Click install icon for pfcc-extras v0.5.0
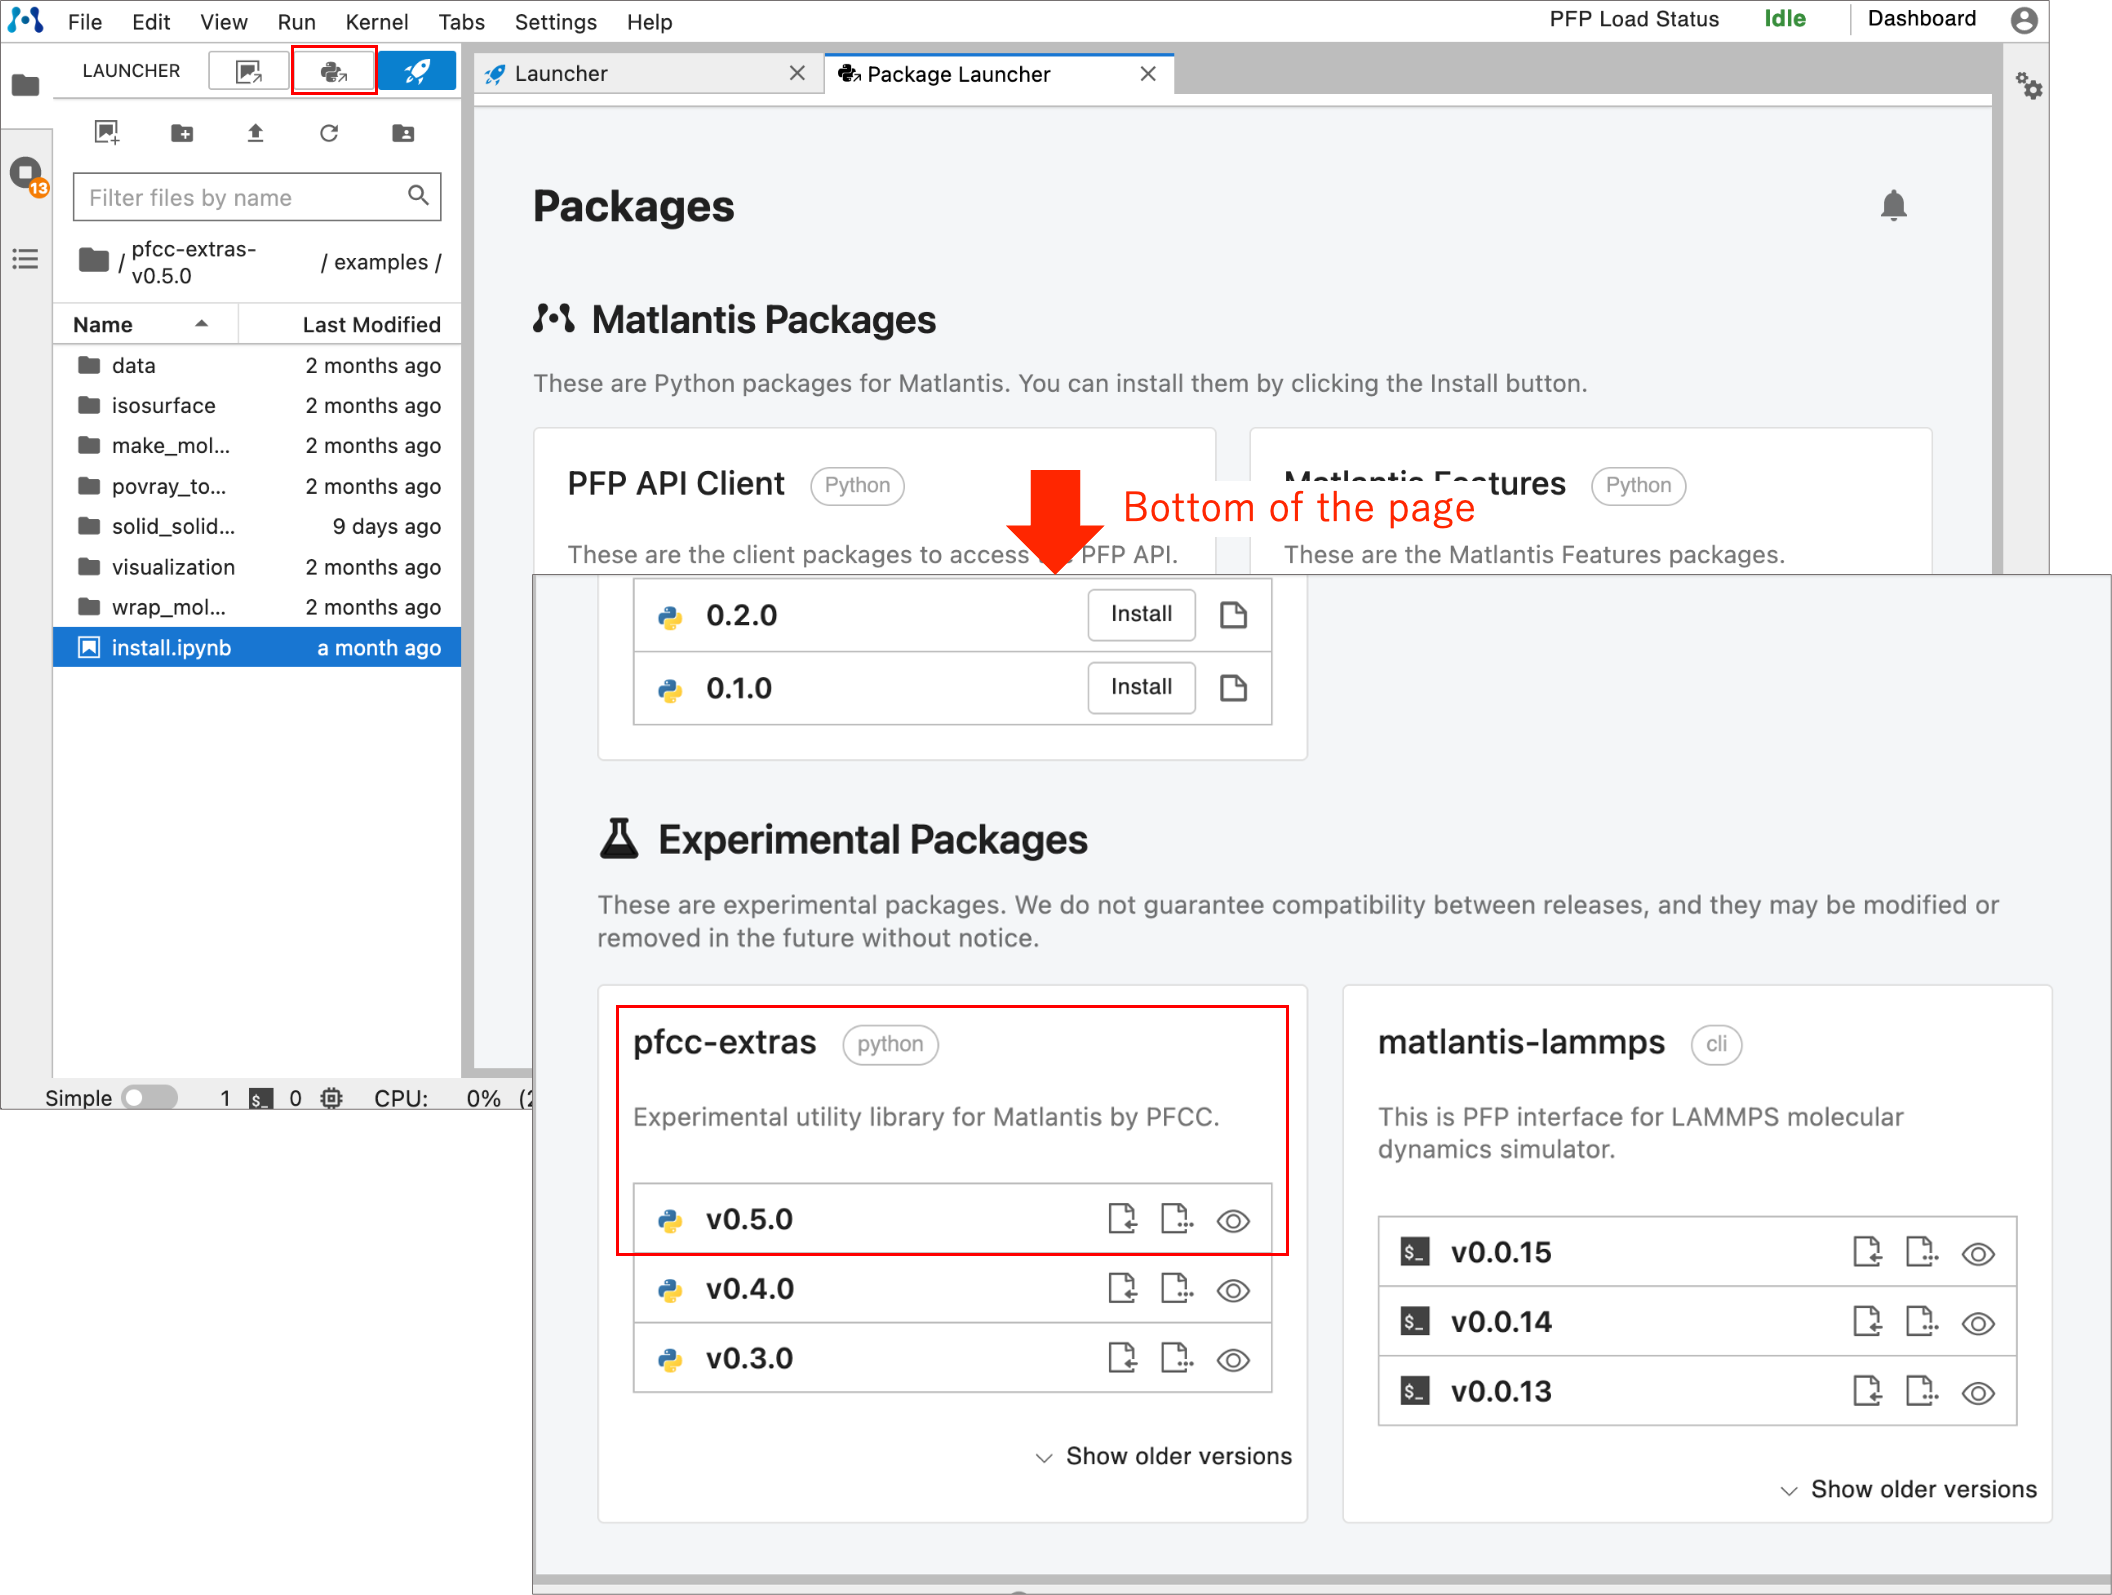 coord(1122,1219)
